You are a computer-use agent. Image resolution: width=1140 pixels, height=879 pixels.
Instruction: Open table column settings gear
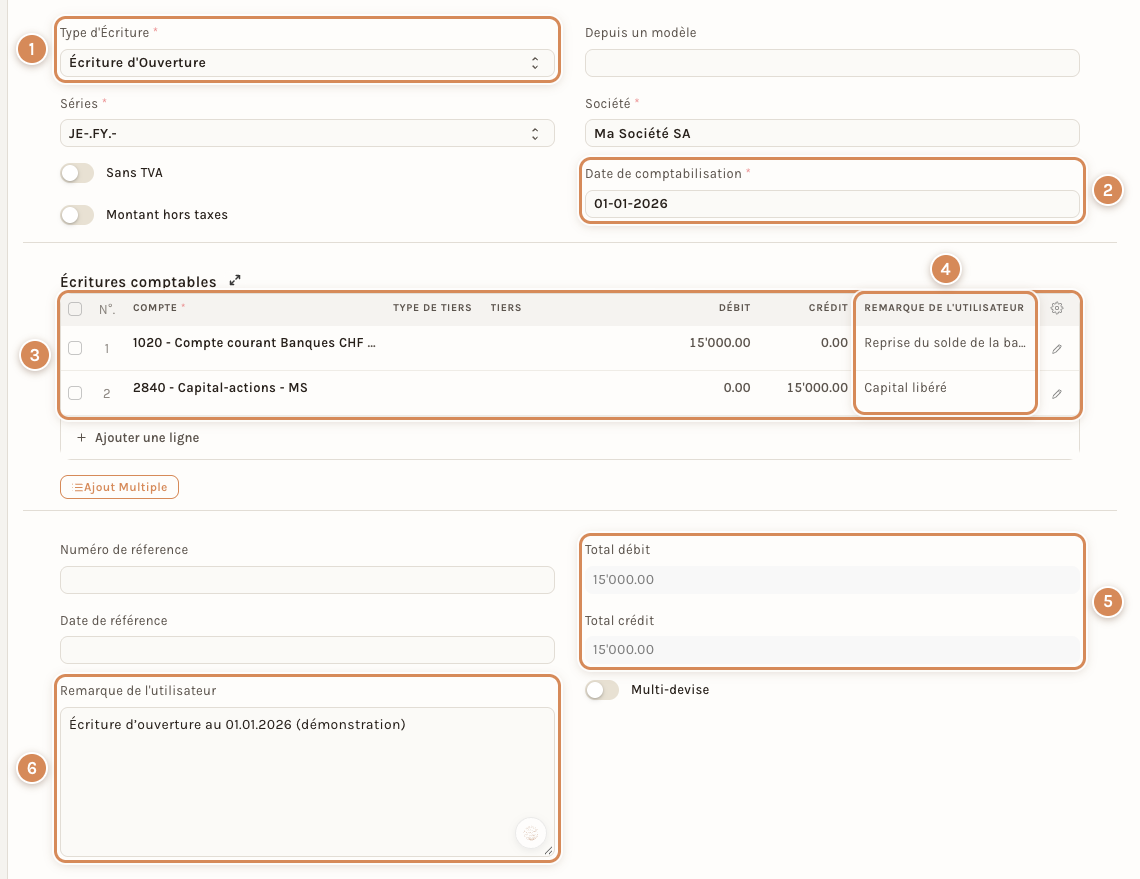tap(1057, 308)
